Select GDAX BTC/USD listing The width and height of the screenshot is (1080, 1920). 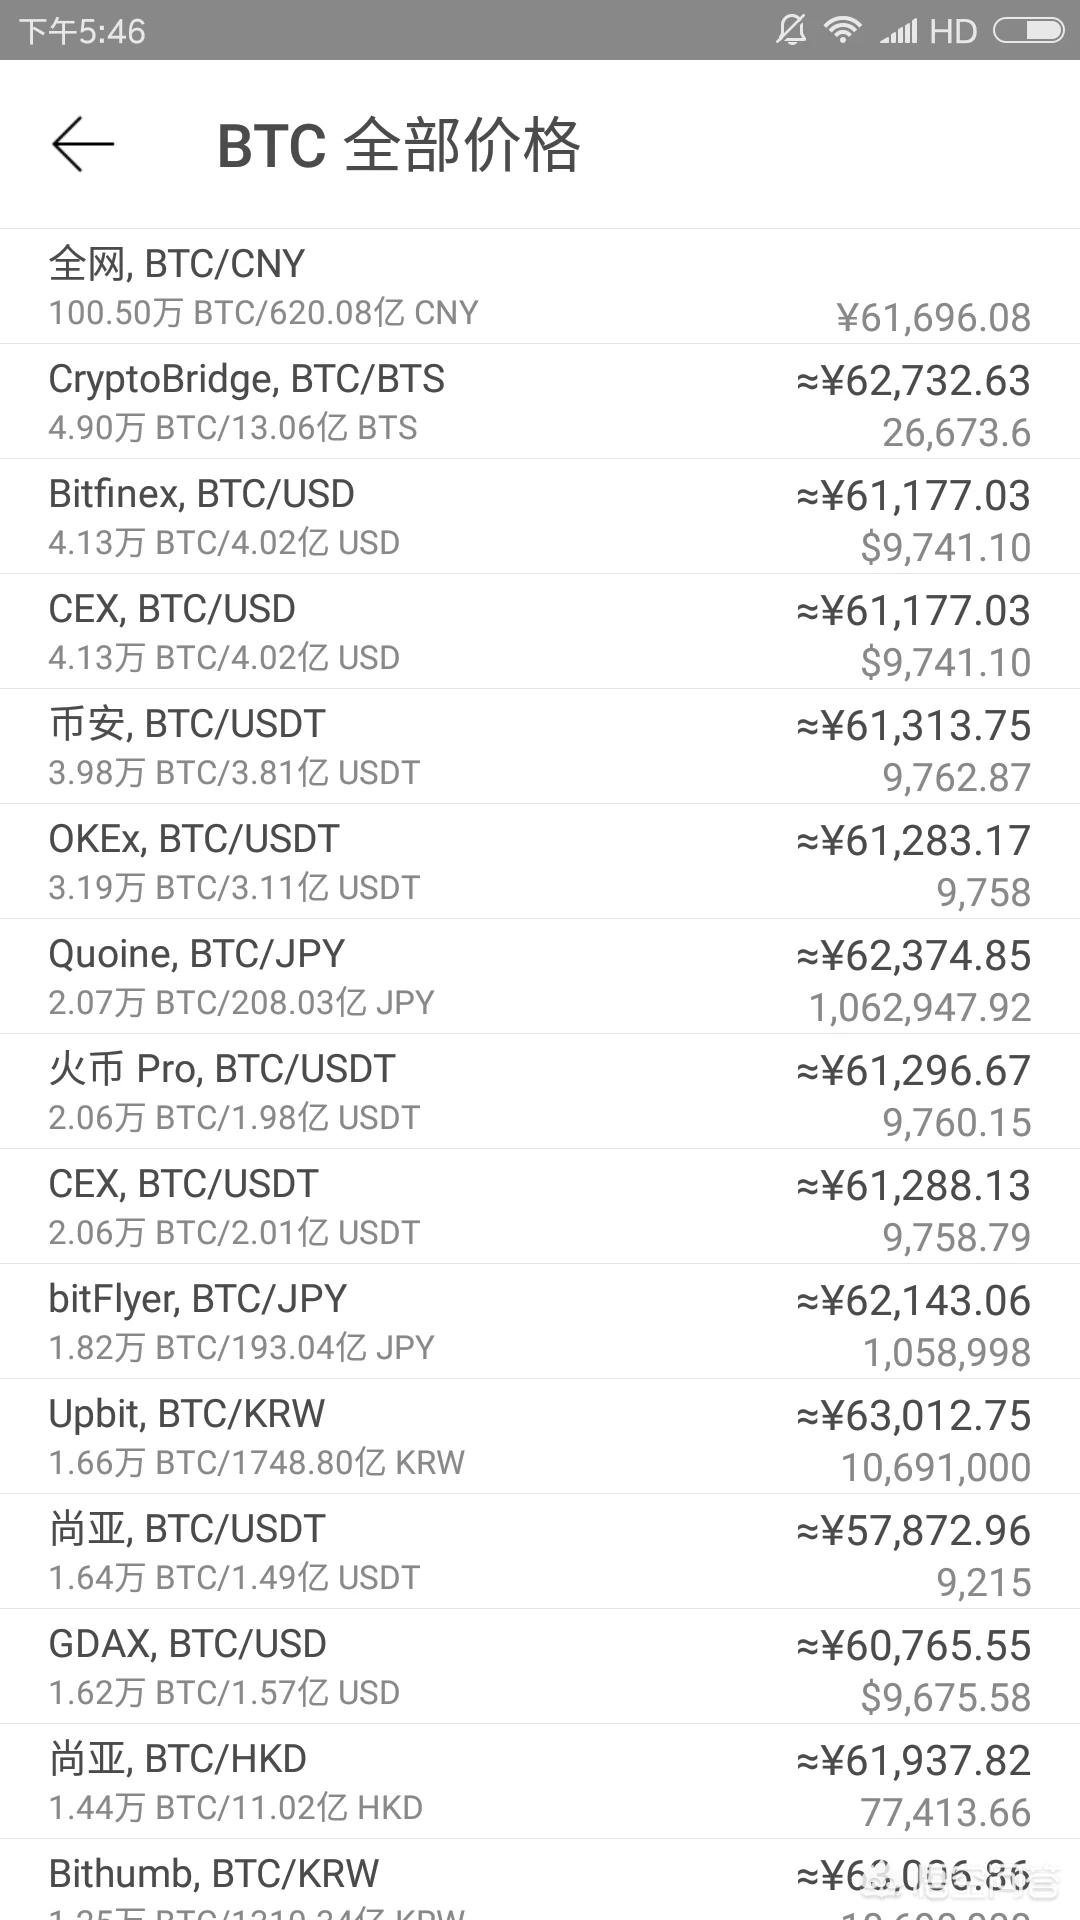click(540, 1667)
